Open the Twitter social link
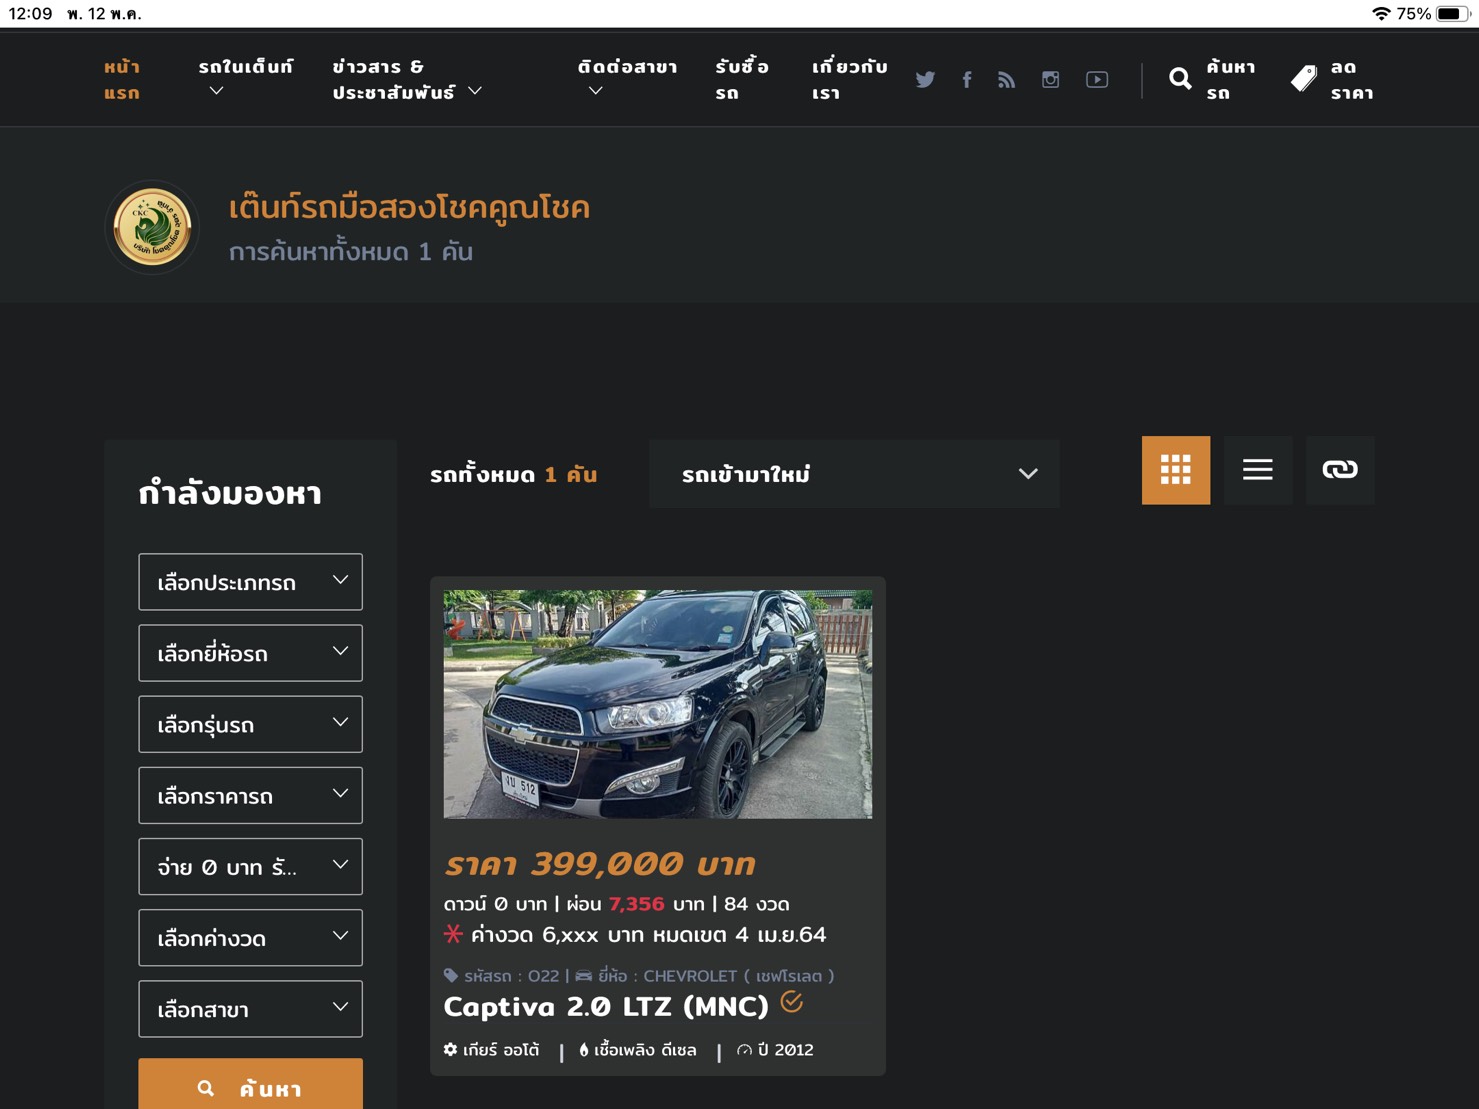Viewport: 1479px width, 1109px height. coord(925,79)
